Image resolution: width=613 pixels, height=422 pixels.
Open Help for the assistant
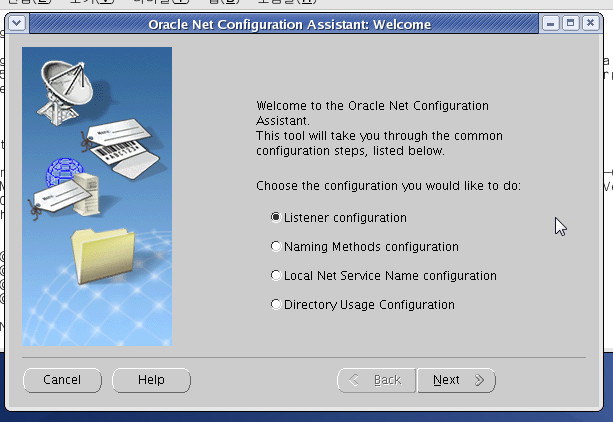151,380
